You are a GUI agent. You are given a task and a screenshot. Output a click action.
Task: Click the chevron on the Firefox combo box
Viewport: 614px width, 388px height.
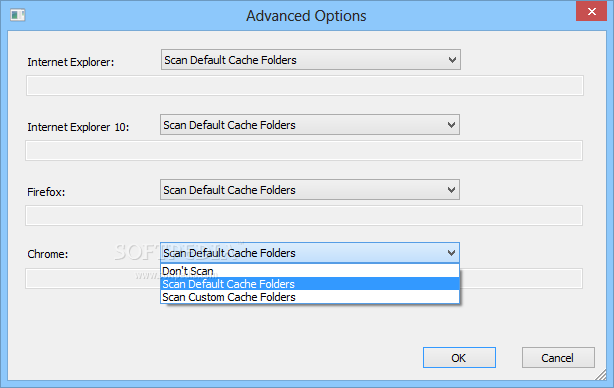[x=451, y=190]
